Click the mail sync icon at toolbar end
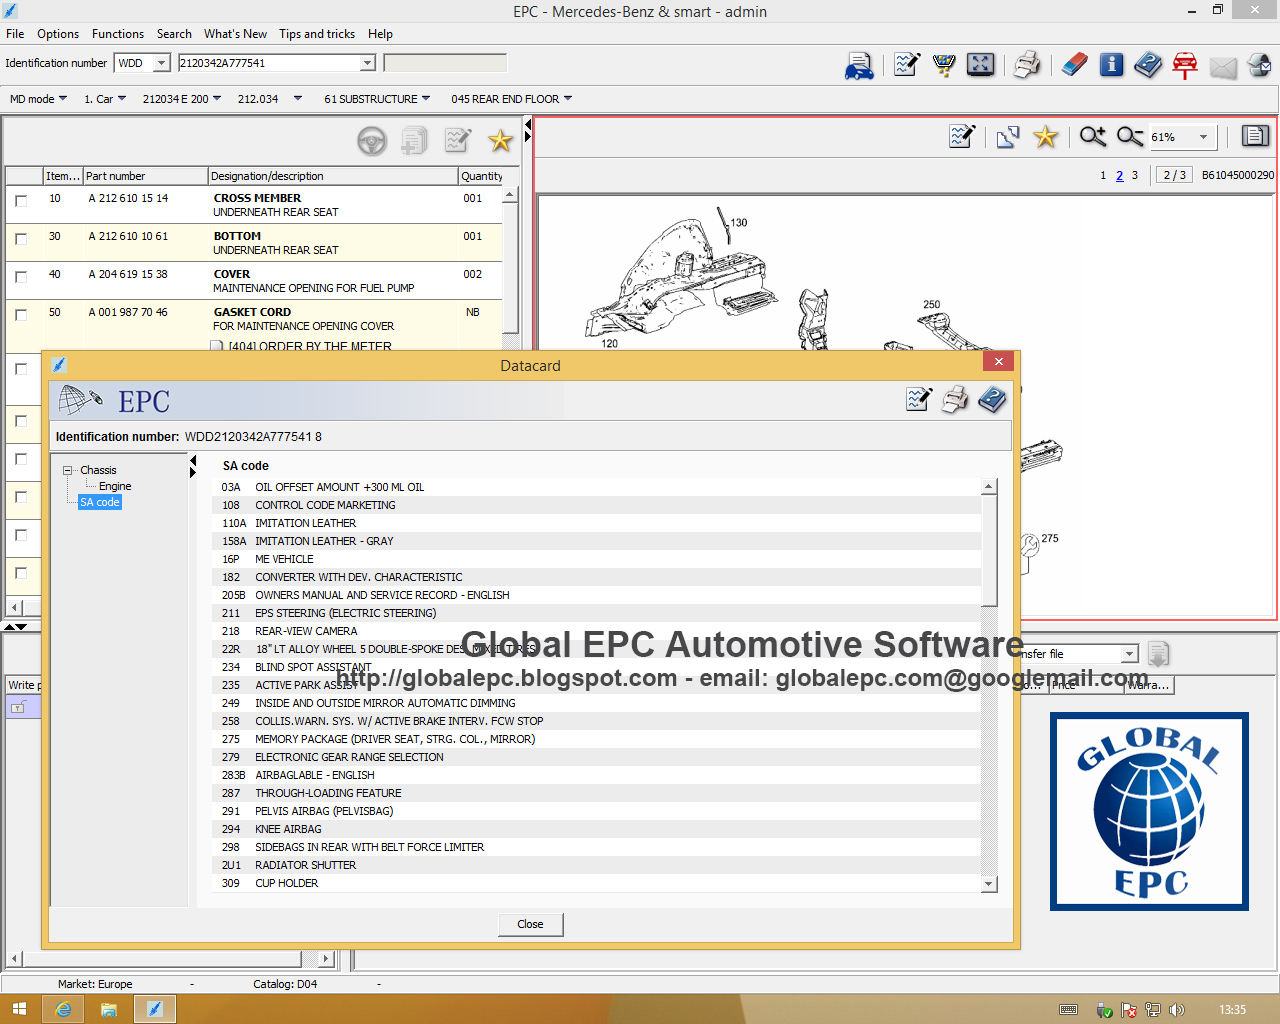Viewport: 1280px width, 1024px height. (1260, 65)
